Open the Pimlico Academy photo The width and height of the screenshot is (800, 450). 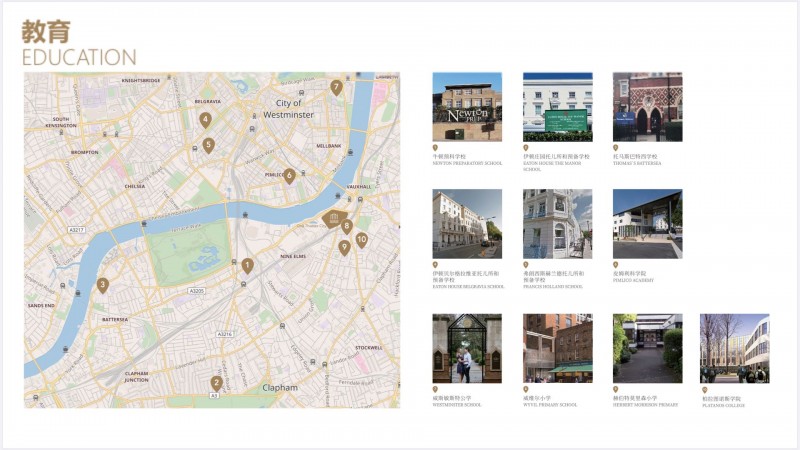point(647,224)
